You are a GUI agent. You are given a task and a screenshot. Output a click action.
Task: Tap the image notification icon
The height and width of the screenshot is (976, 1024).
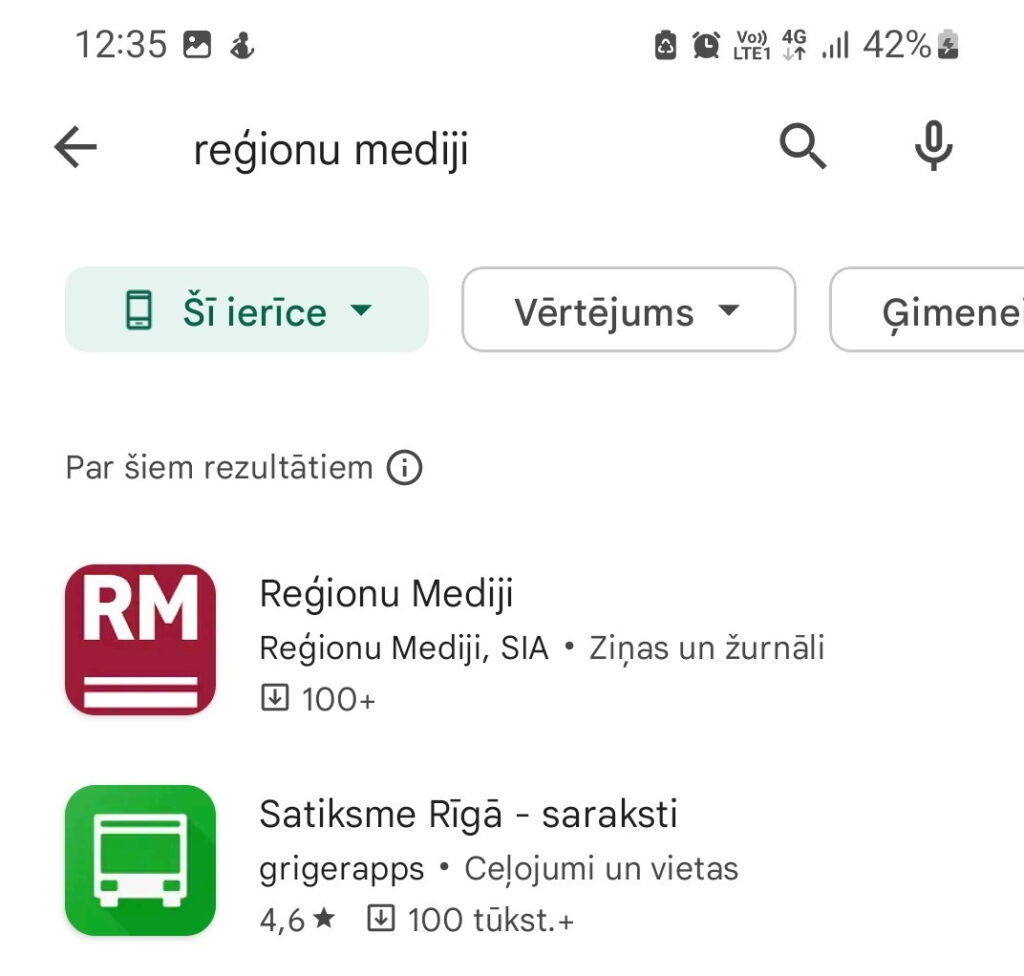197,45
